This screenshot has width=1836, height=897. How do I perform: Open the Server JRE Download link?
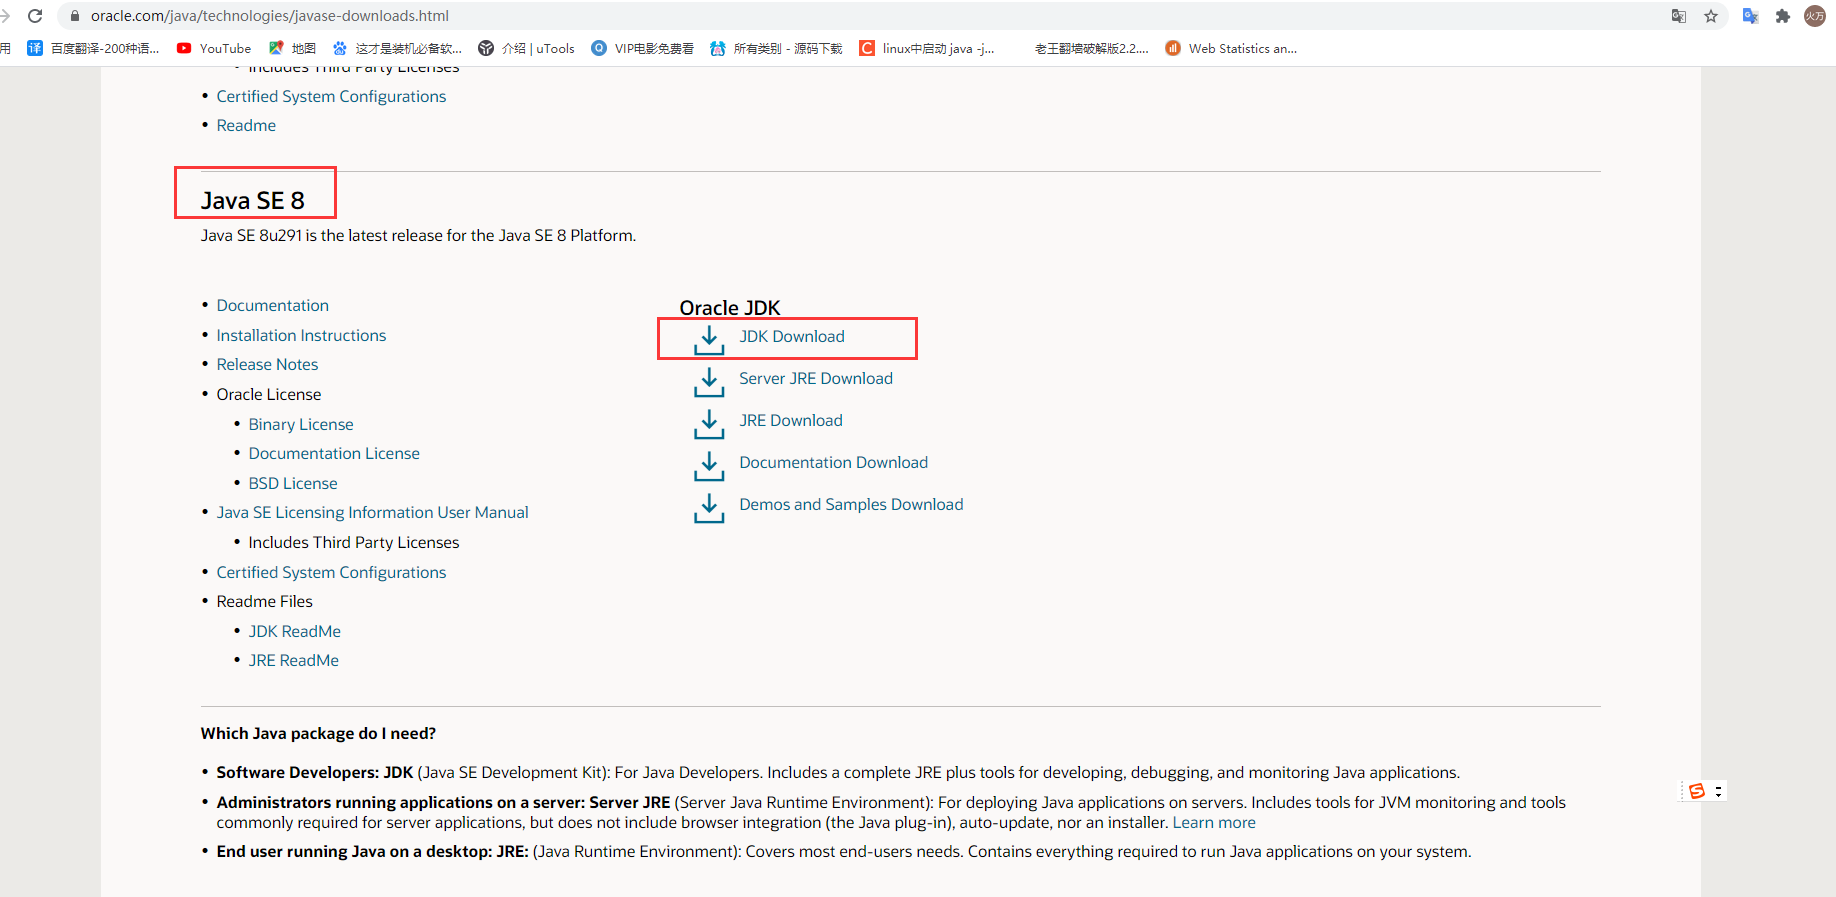coord(816,378)
